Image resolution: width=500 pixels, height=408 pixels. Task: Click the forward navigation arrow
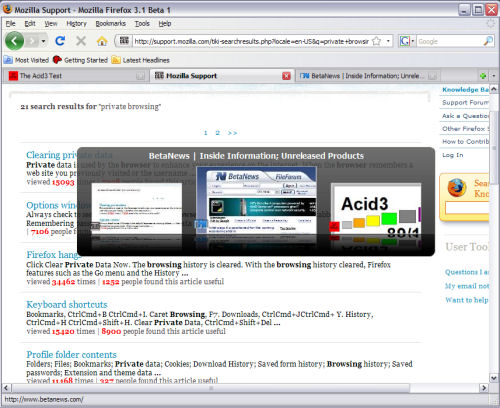click(x=33, y=41)
